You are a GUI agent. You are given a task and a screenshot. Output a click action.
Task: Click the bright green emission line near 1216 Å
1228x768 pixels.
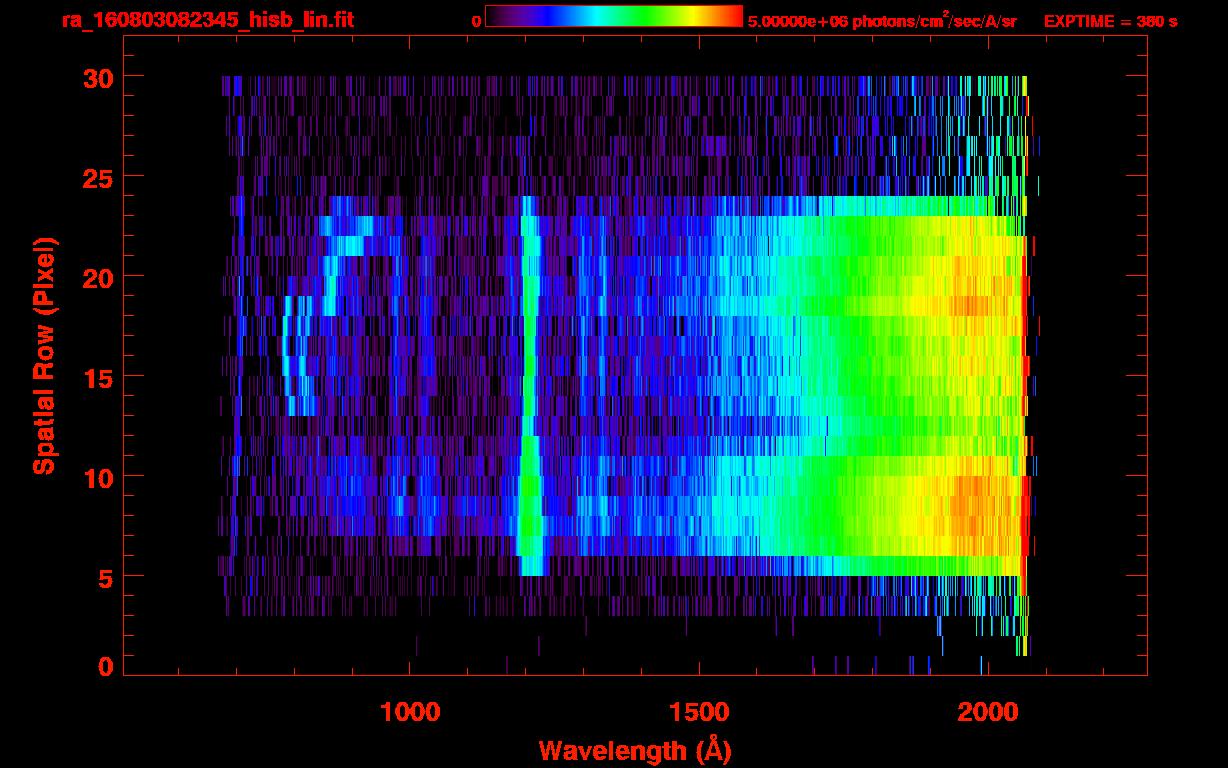click(529, 385)
